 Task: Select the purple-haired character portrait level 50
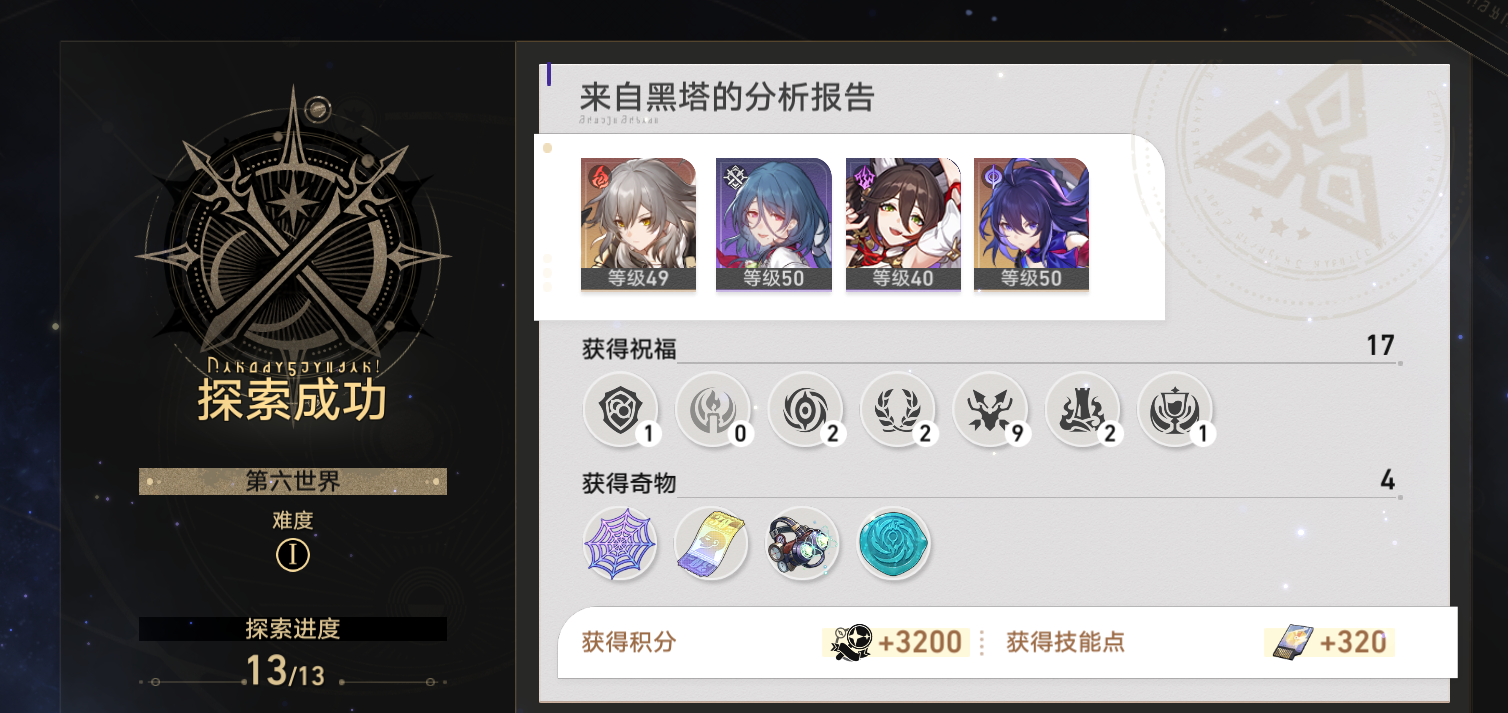1031,224
